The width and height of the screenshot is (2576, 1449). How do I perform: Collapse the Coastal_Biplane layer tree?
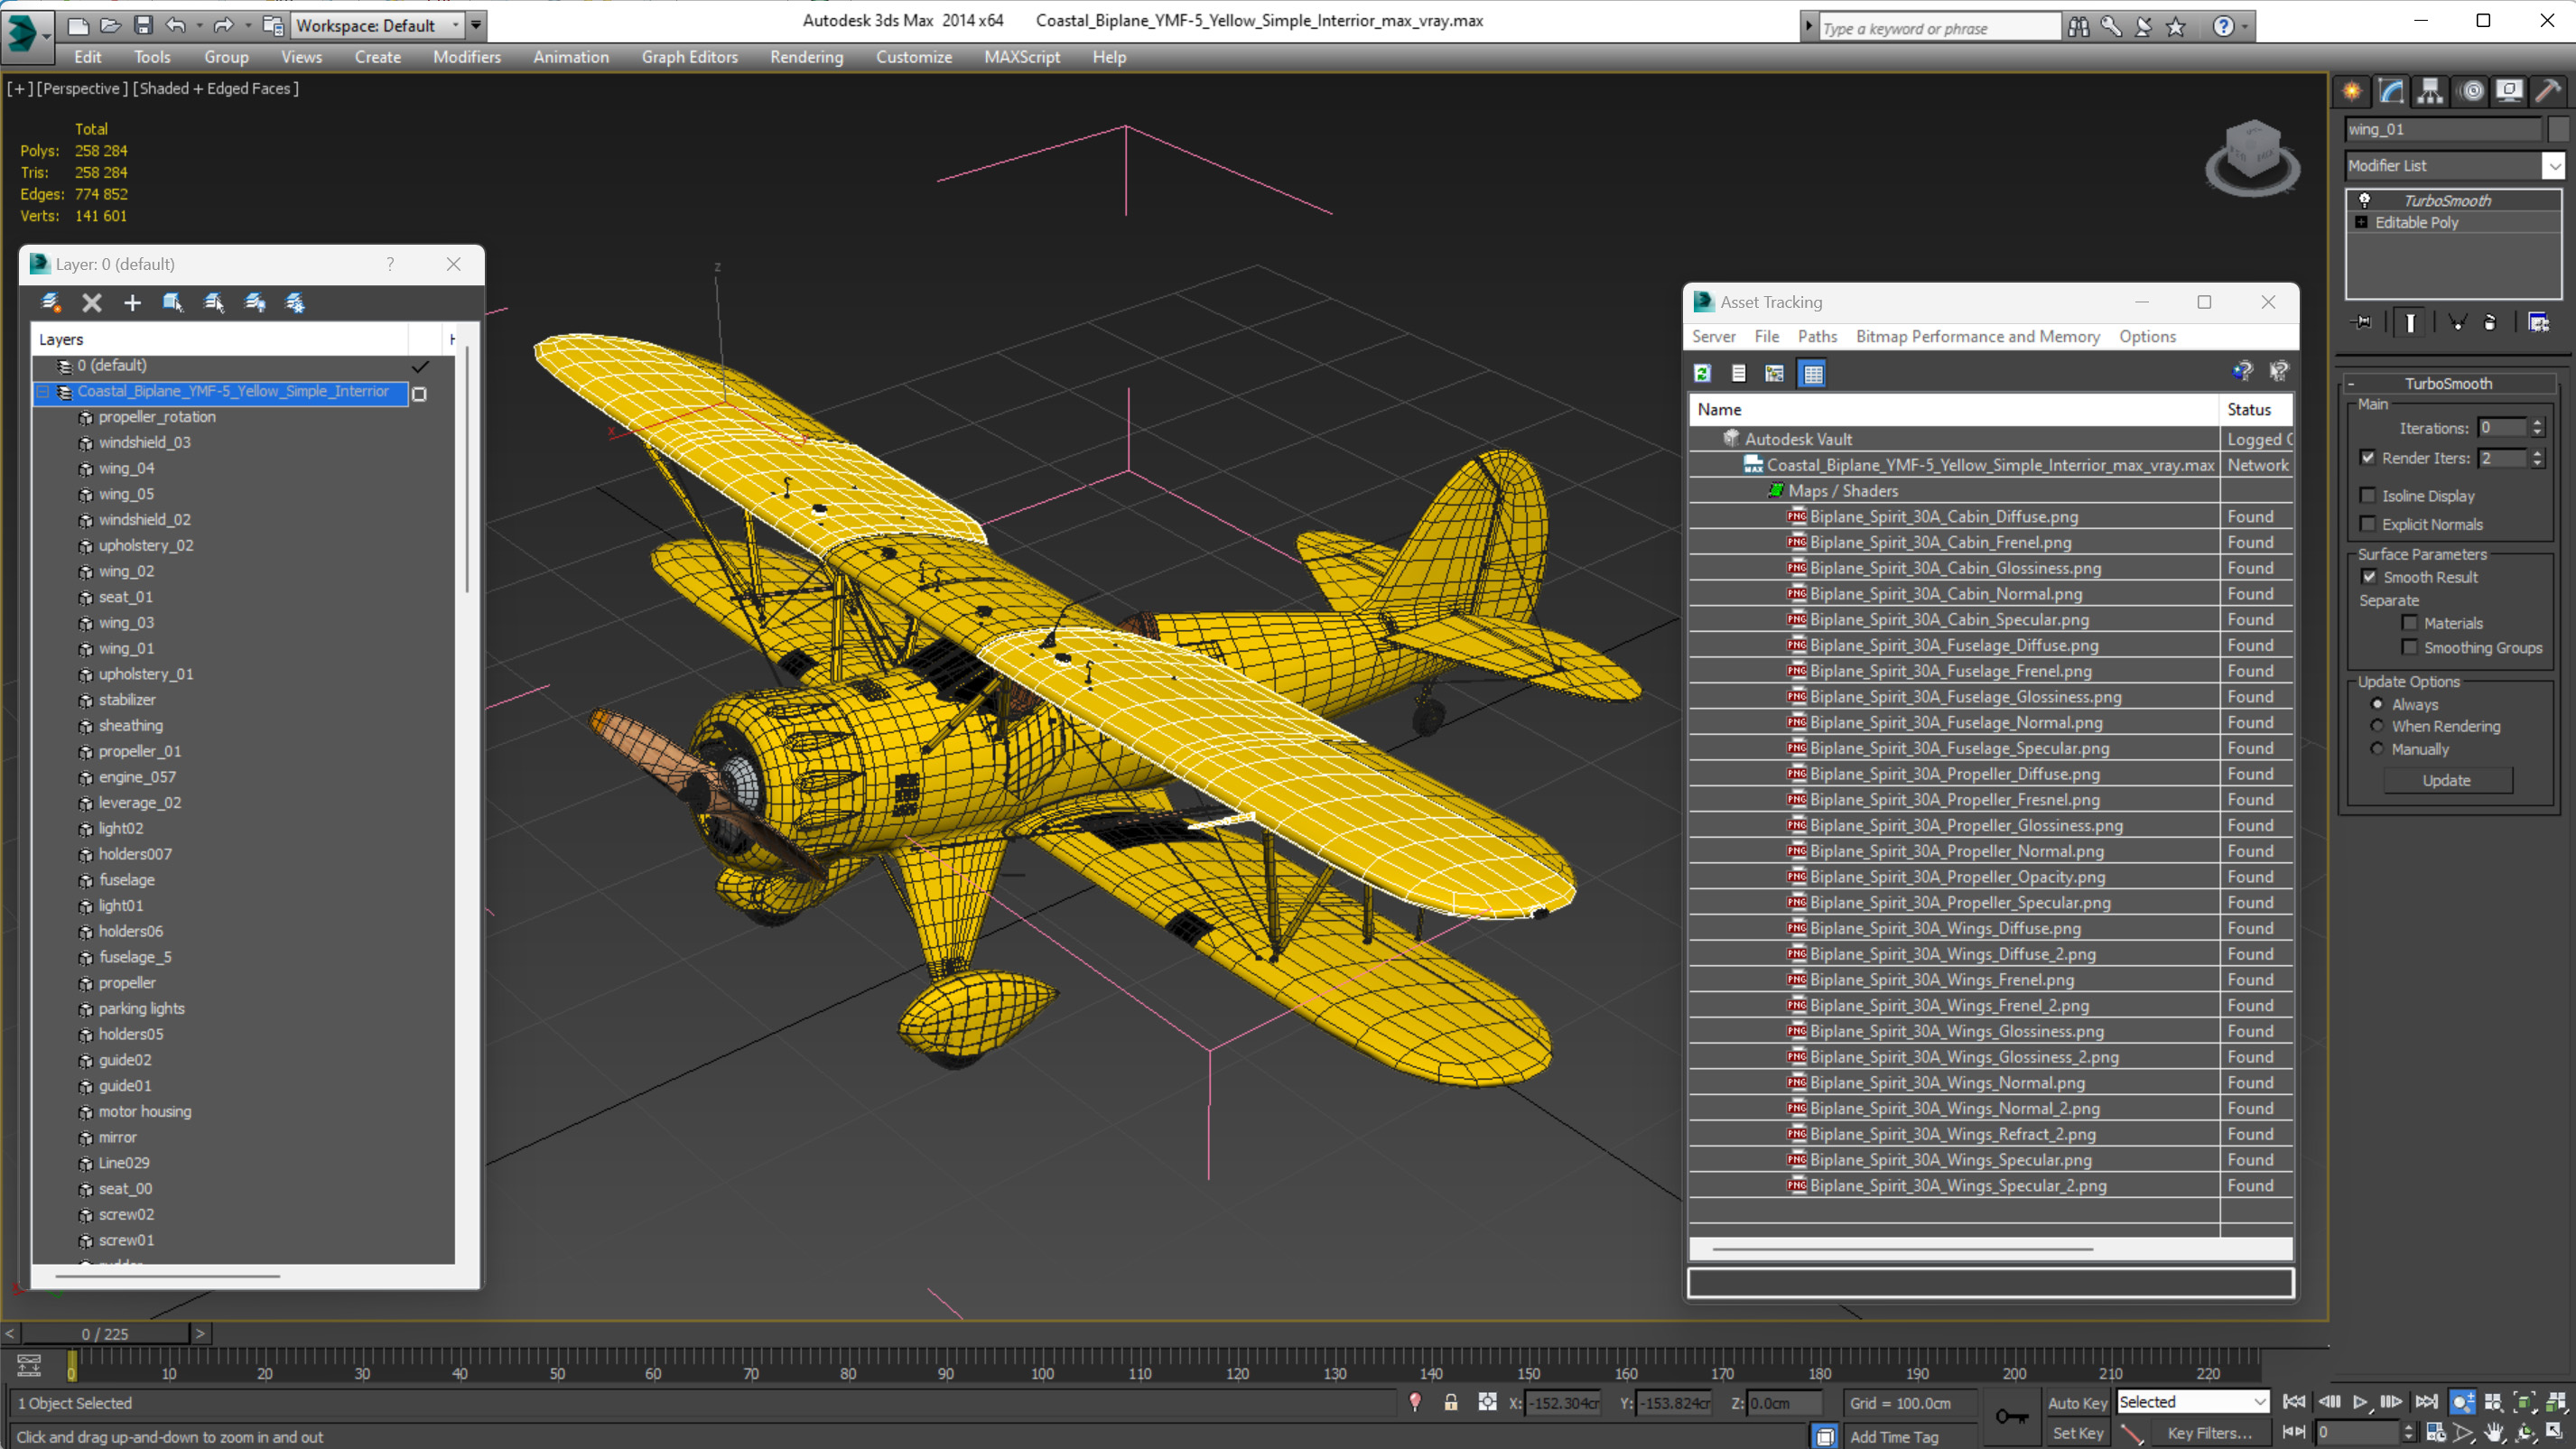[43, 392]
